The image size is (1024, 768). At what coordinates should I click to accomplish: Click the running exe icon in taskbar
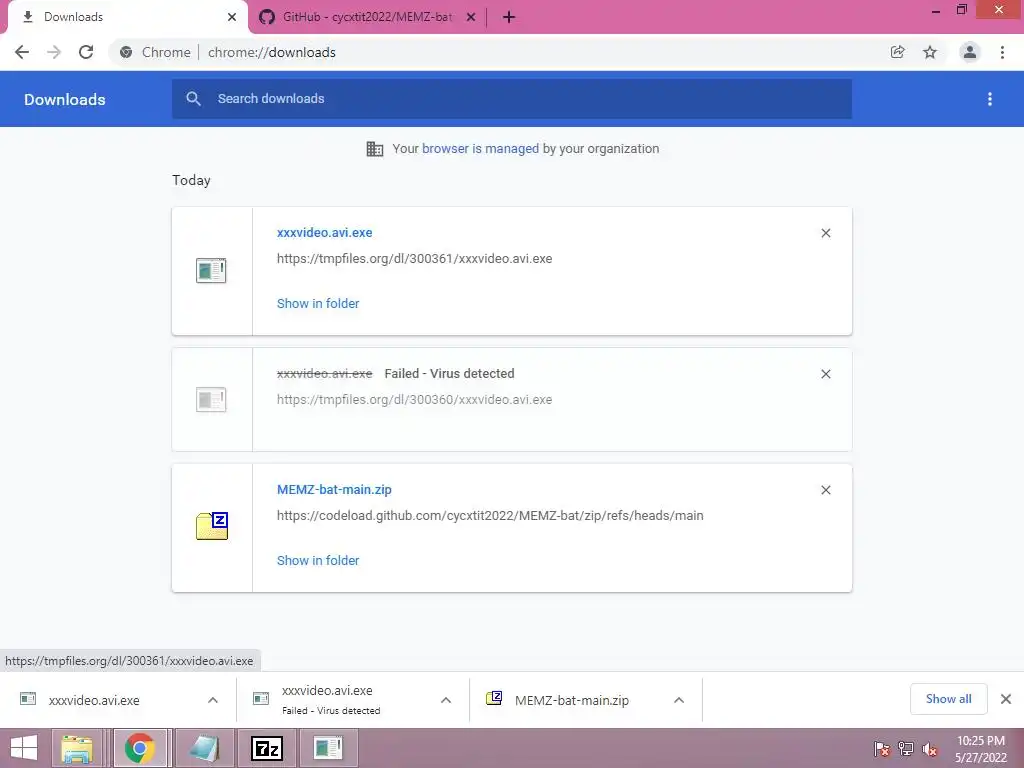[x=328, y=748]
